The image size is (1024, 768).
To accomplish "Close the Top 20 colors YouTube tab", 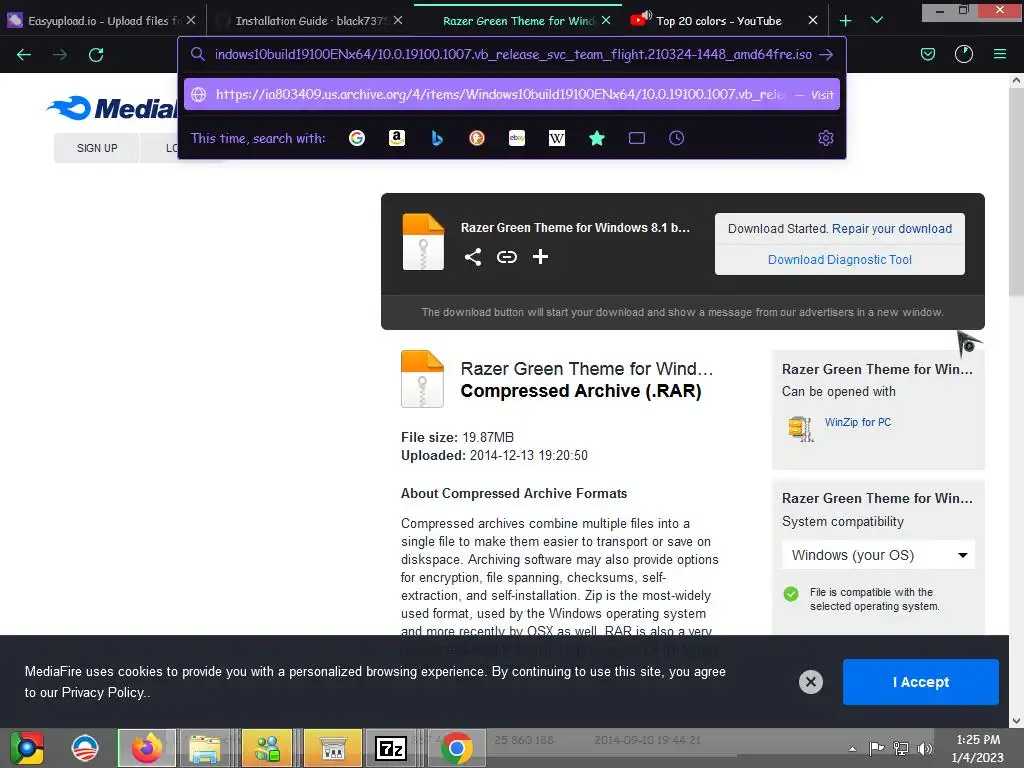I will click(x=813, y=21).
